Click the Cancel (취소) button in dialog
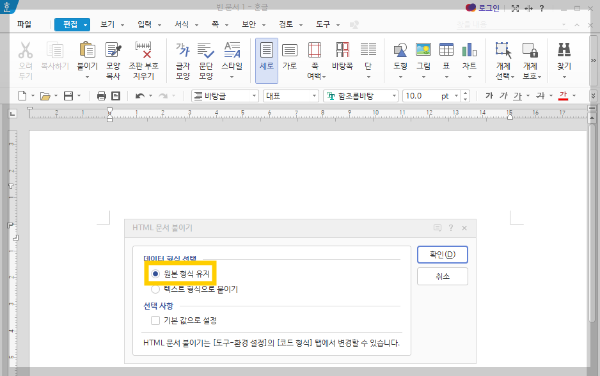The image size is (600, 376). [442, 276]
